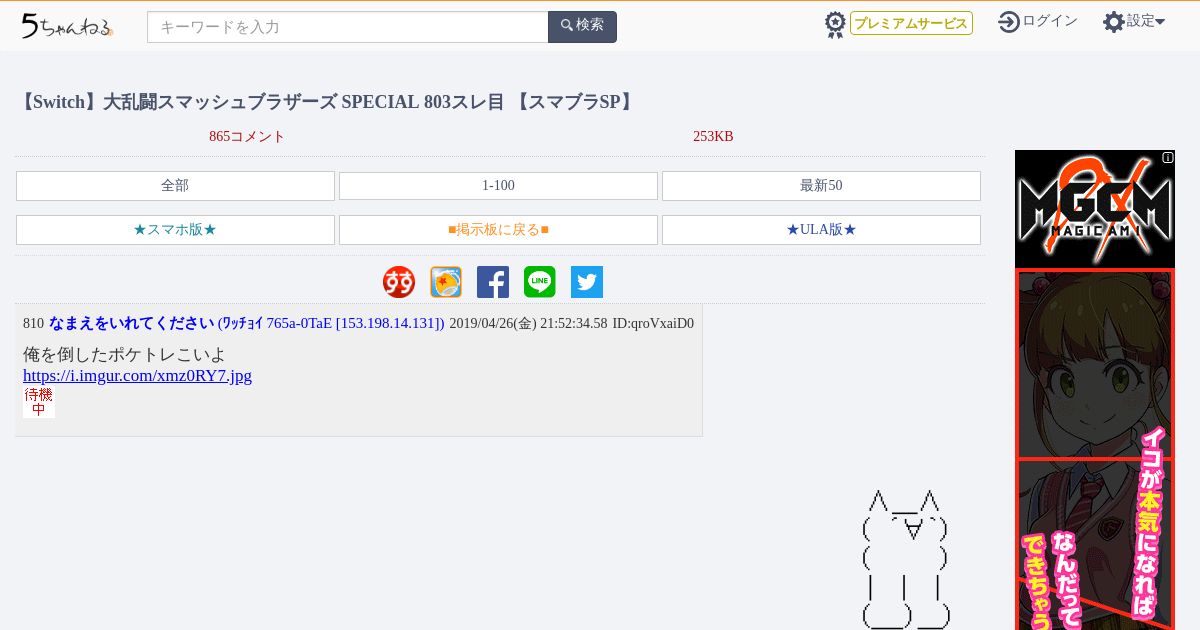Click the orange-bordered app share icon

point(446,282)
